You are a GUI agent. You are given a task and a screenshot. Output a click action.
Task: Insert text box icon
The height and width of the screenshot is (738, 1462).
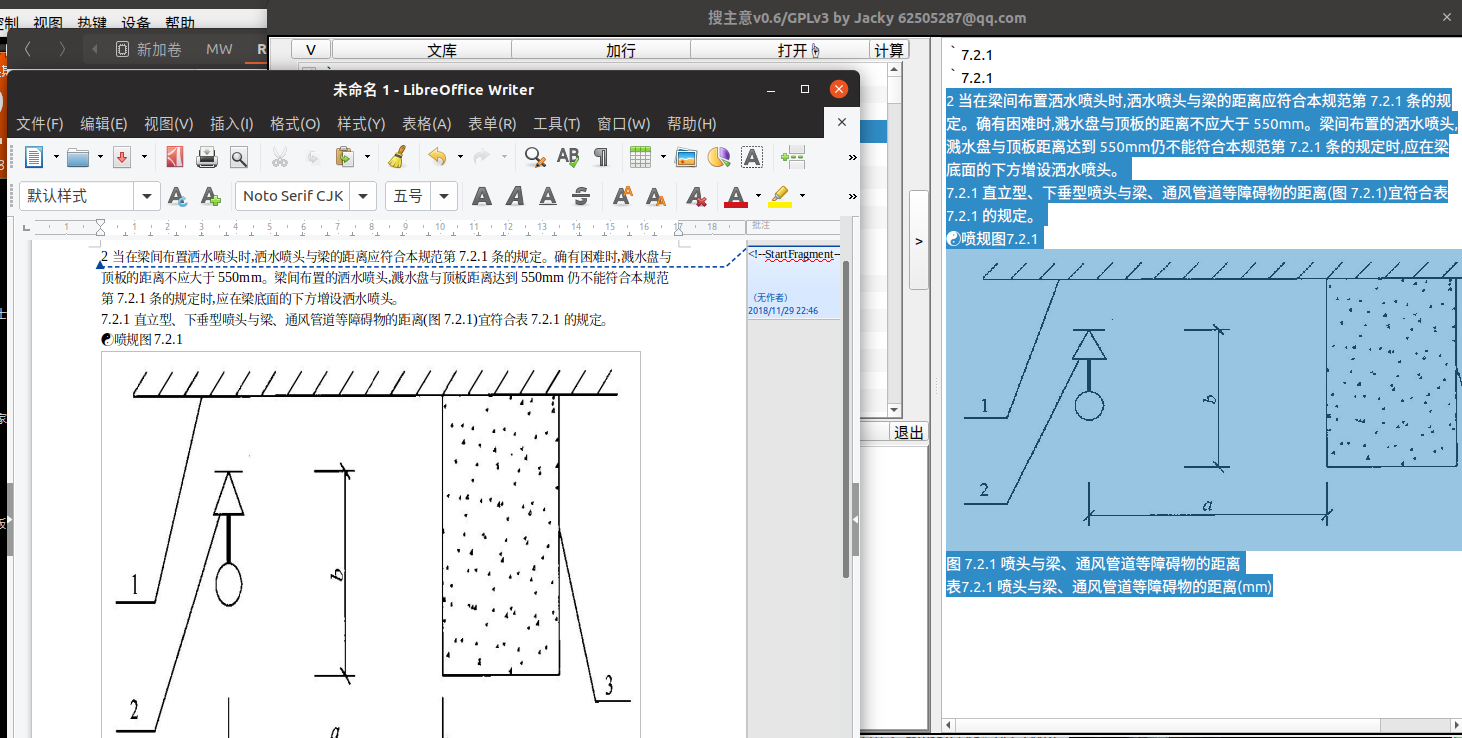pyautogui.click(x=751, y=157)
